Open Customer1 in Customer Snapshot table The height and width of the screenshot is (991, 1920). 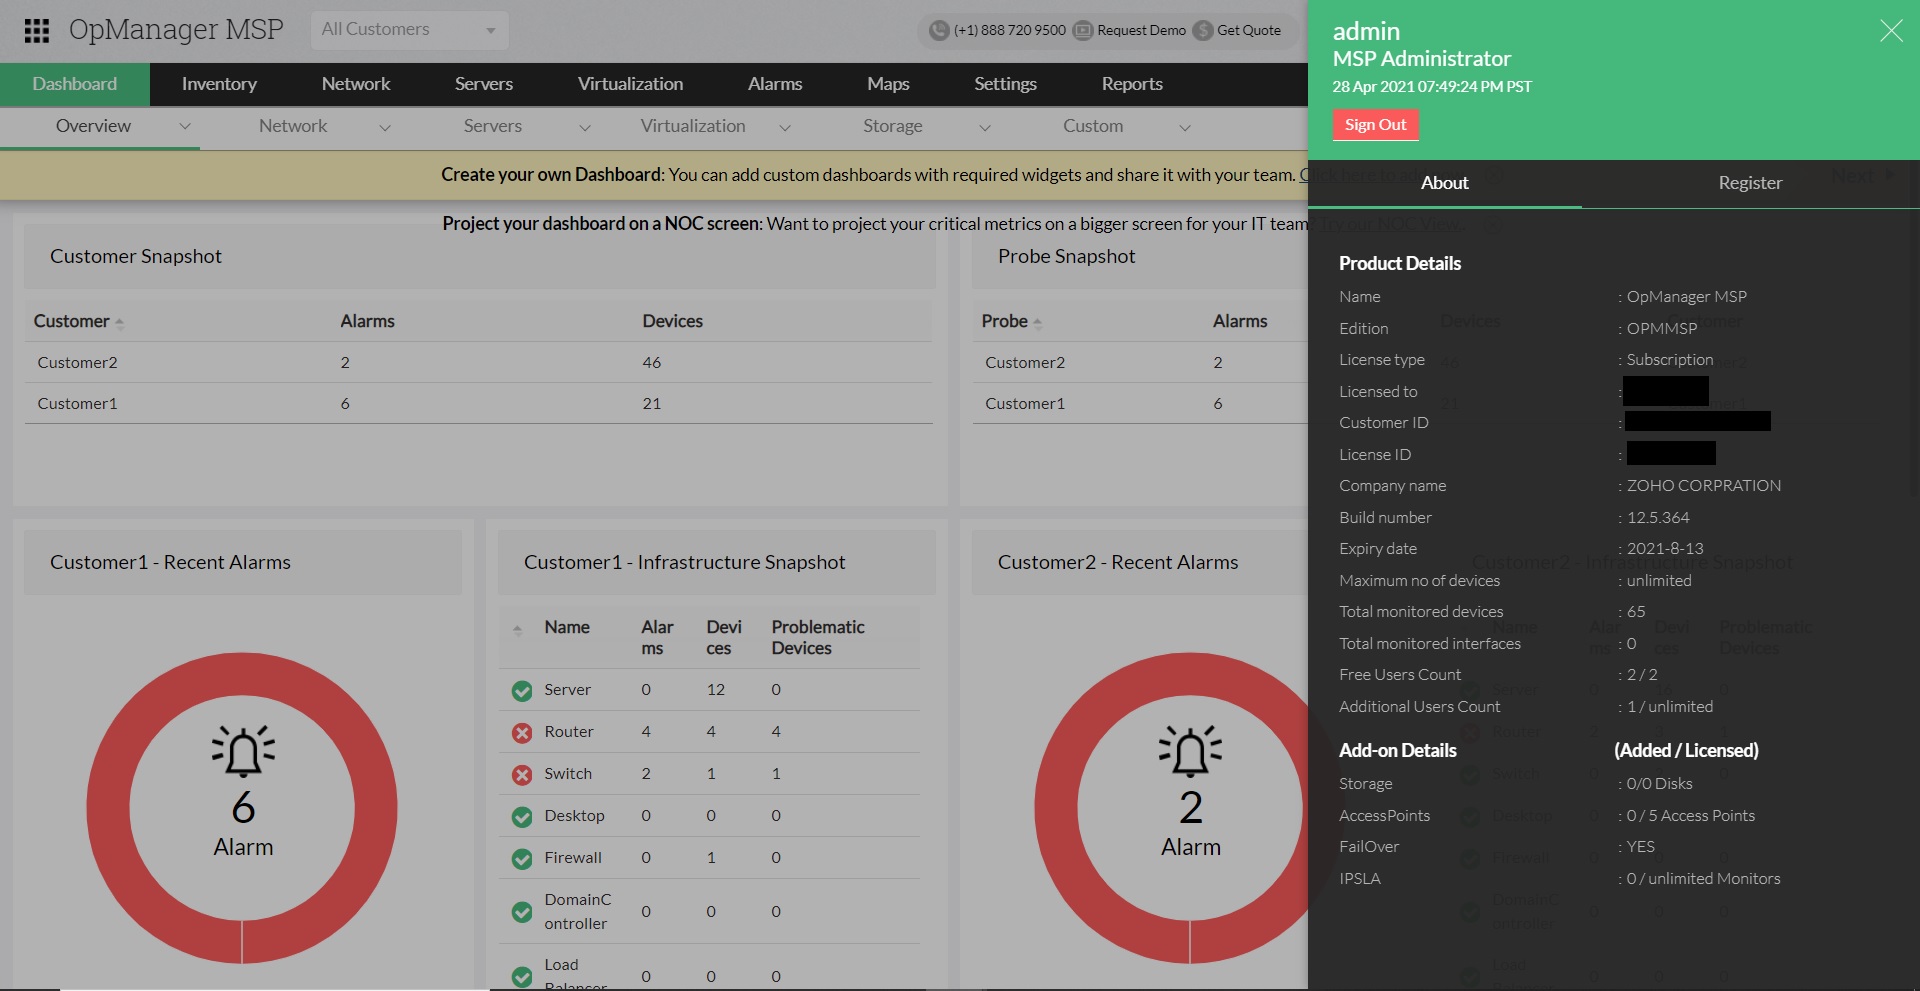[x=77, y=403]
